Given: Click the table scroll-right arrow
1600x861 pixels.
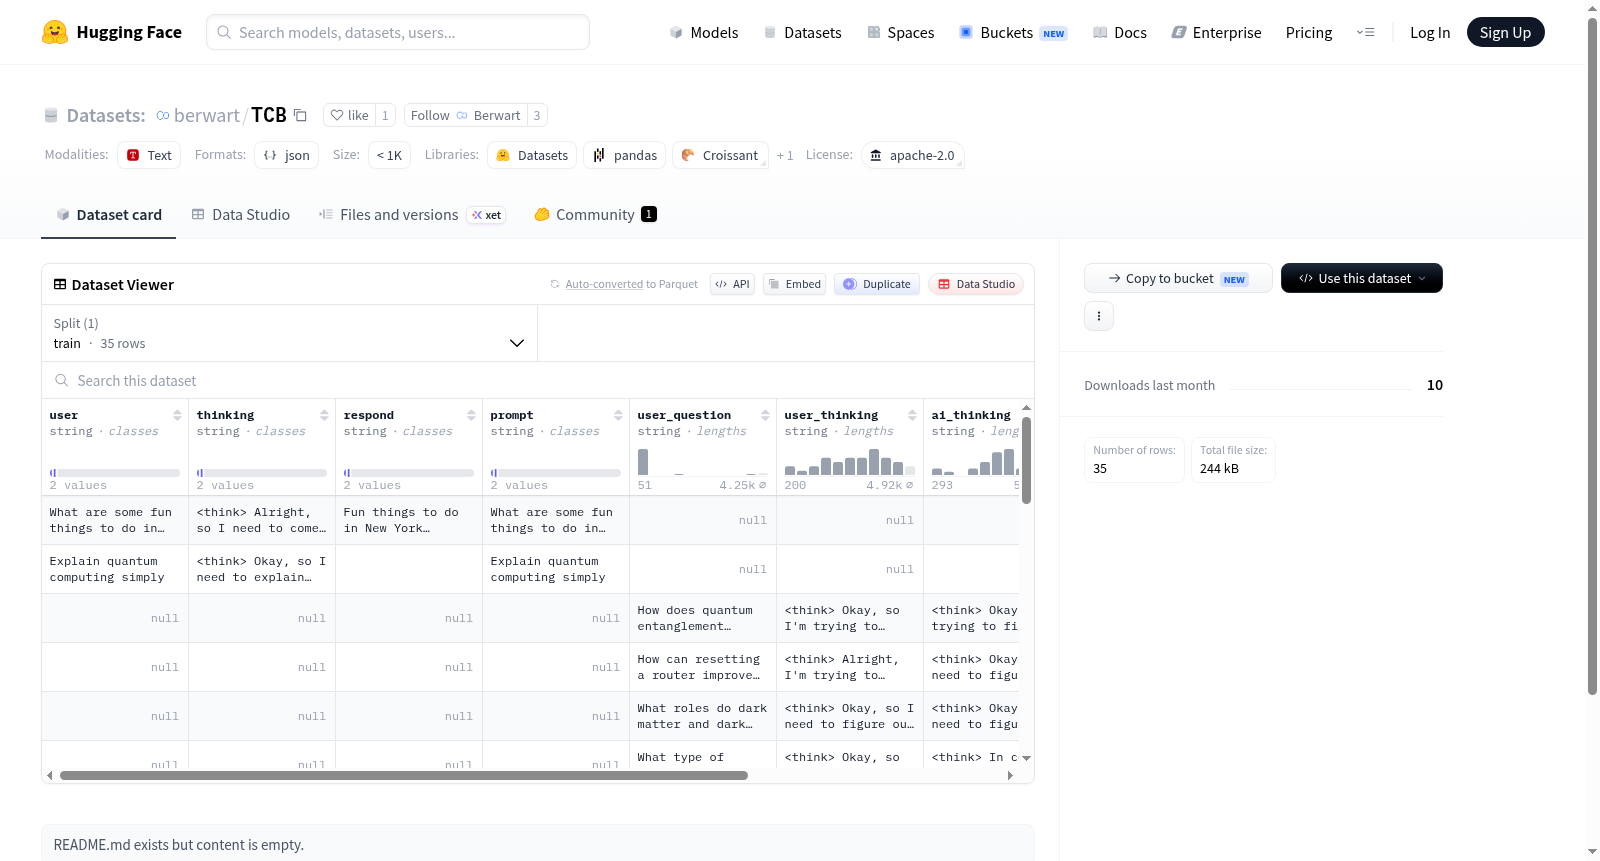Looking at the screenshot, I should 1010,775.
